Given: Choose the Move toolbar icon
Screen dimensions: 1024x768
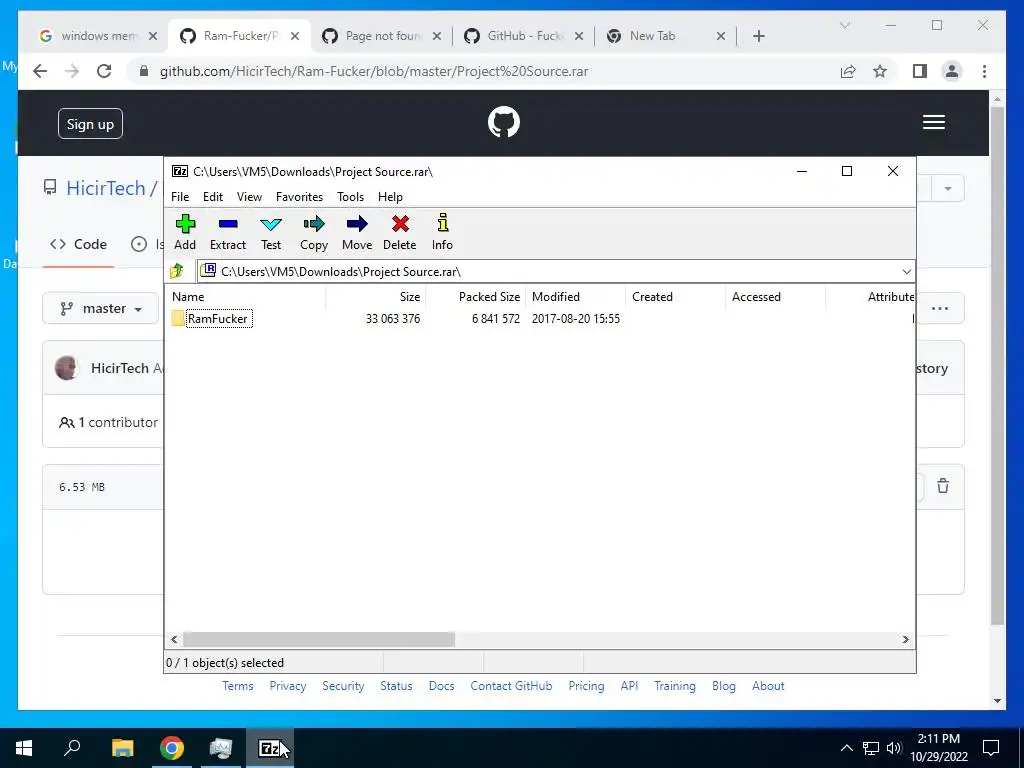Looking at the screenshot, I should click(357, 224).
